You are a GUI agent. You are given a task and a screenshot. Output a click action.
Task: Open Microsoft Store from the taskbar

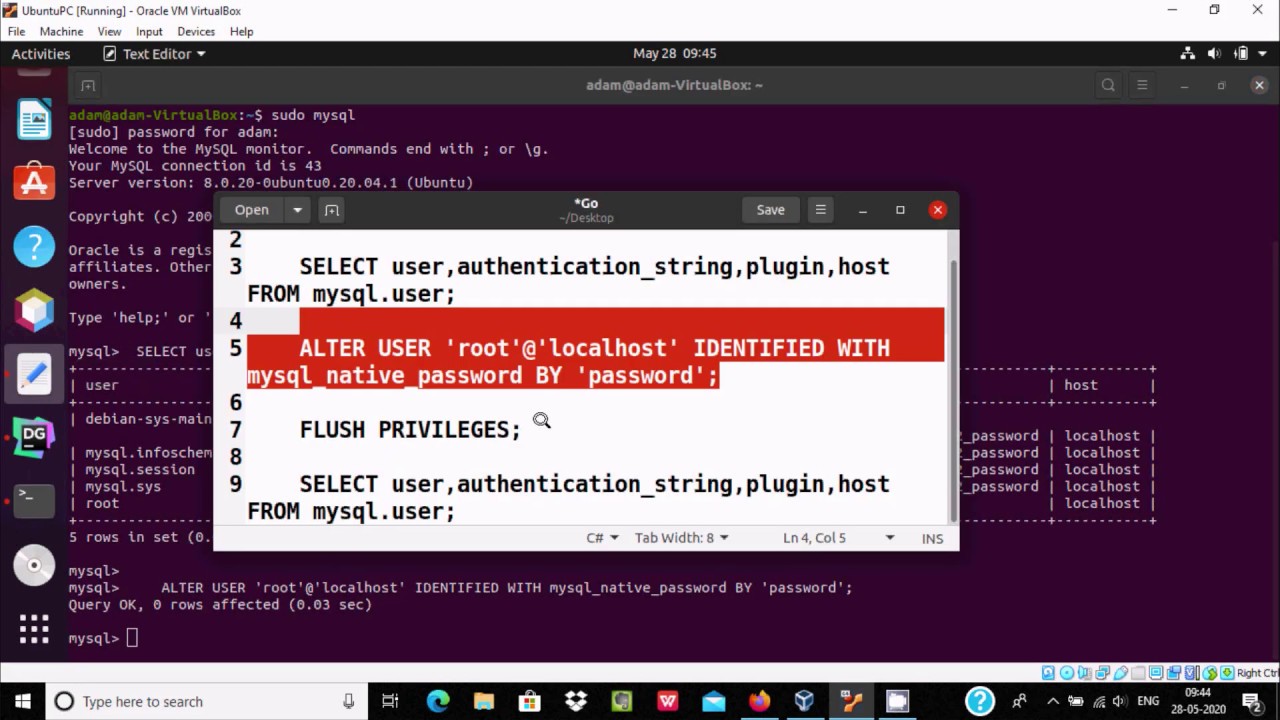coord(530,701)
